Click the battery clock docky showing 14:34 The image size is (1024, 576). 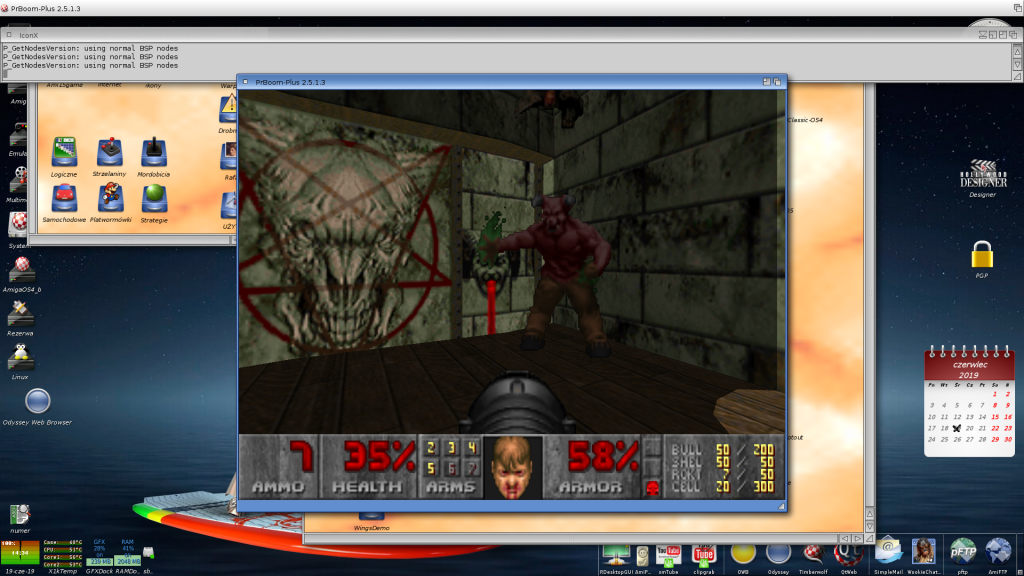[20, 552]
